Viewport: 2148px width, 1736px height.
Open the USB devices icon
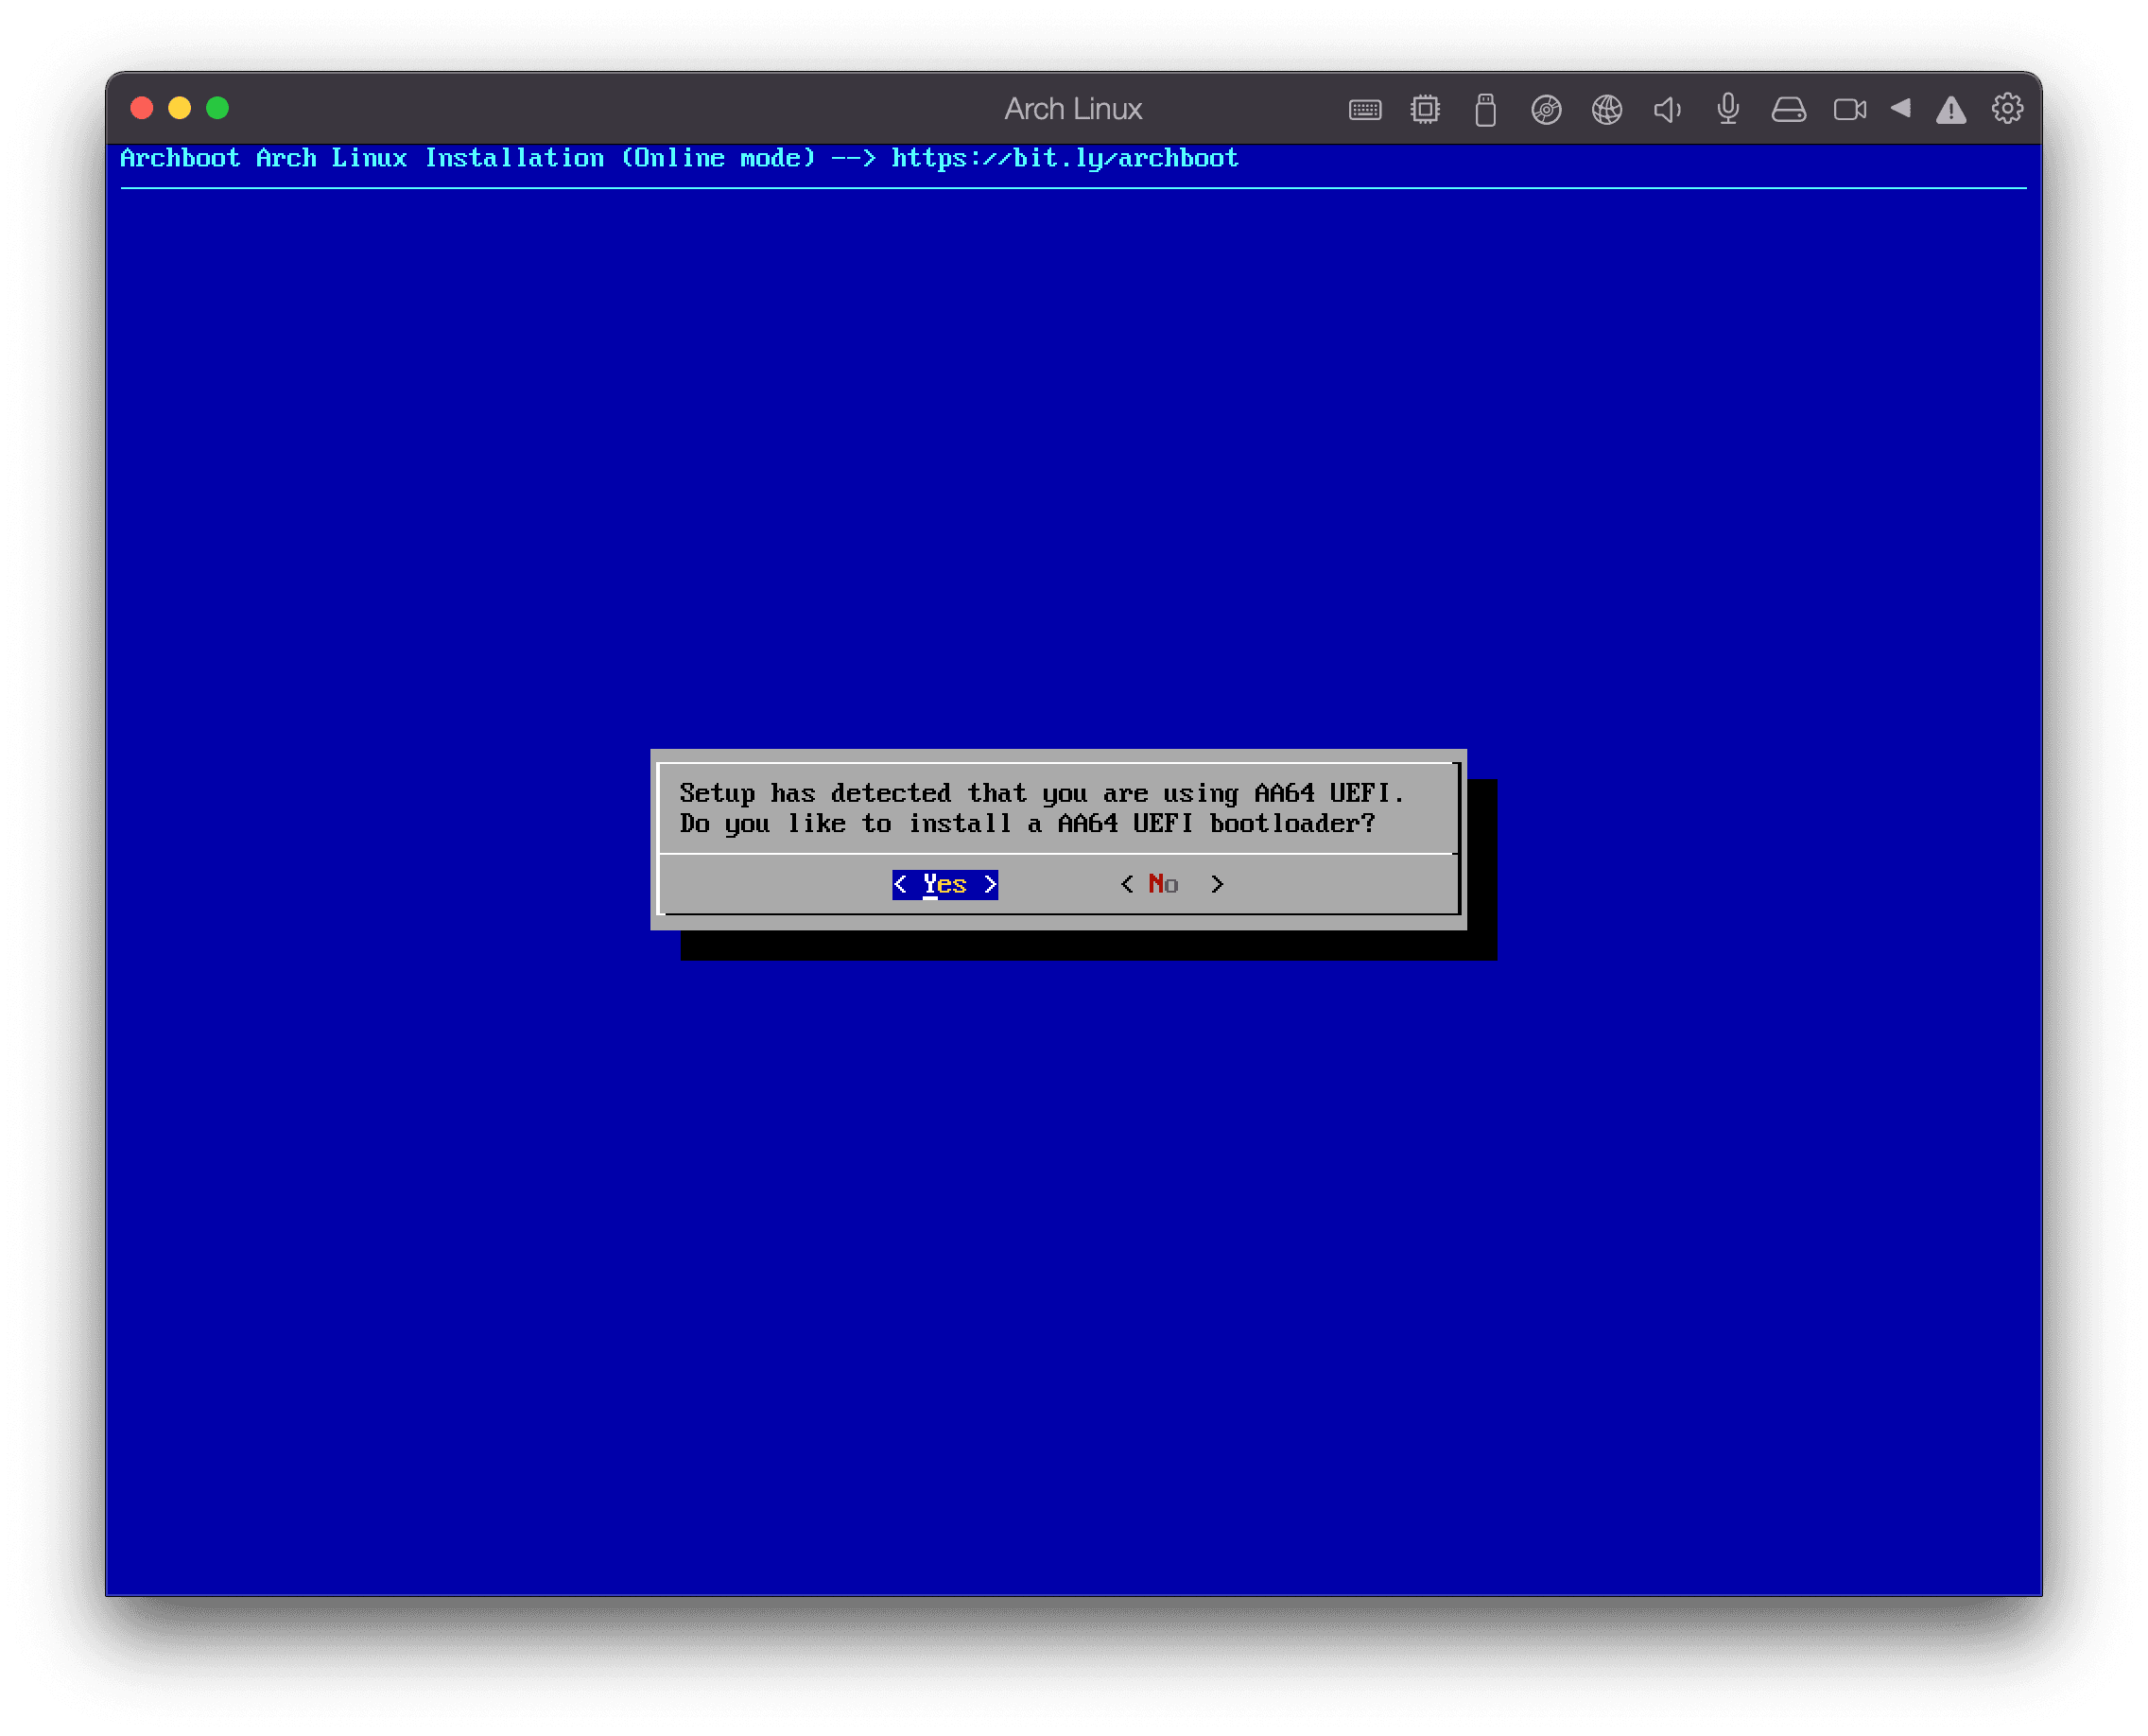point(1486,109)
